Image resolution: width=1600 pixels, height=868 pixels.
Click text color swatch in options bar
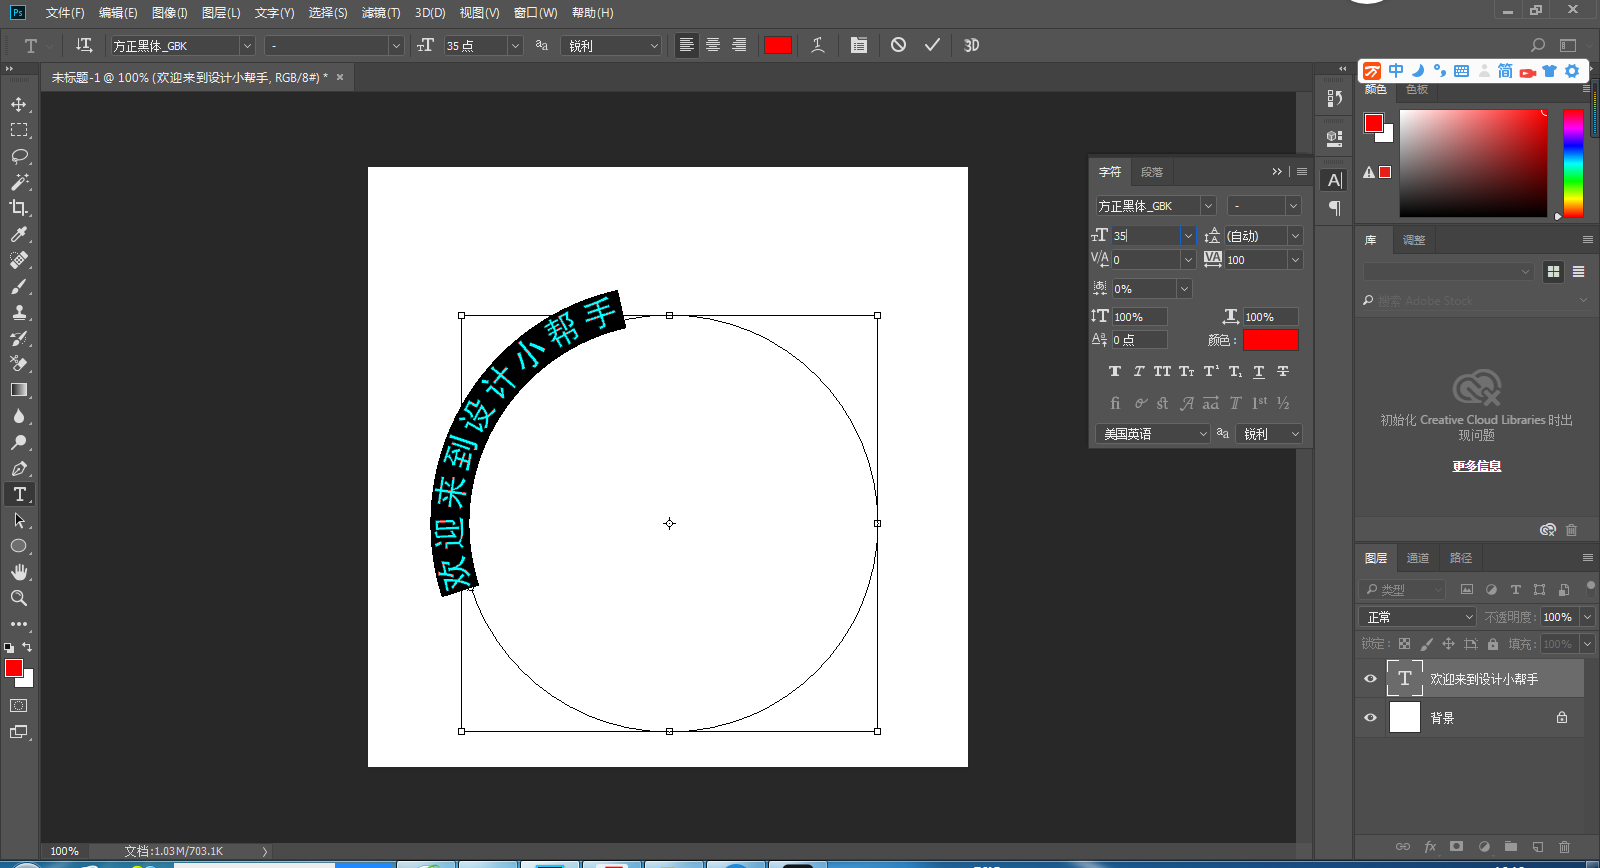tap(778, 45)
